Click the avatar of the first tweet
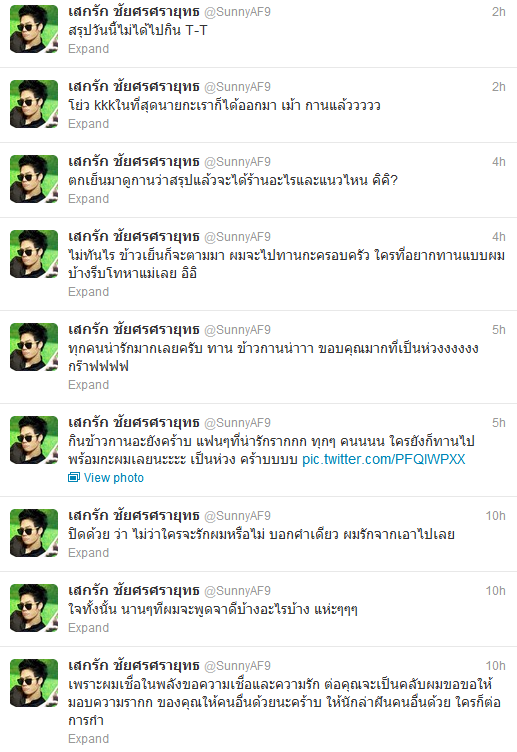 coord(34,29)
